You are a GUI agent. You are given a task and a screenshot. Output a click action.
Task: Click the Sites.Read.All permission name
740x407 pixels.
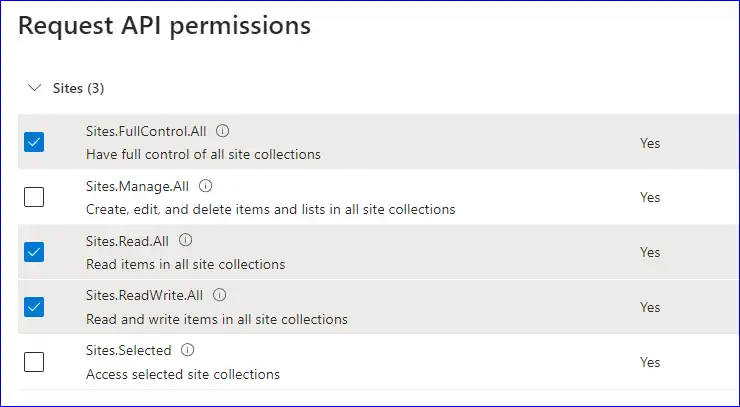tap(128, 240)
